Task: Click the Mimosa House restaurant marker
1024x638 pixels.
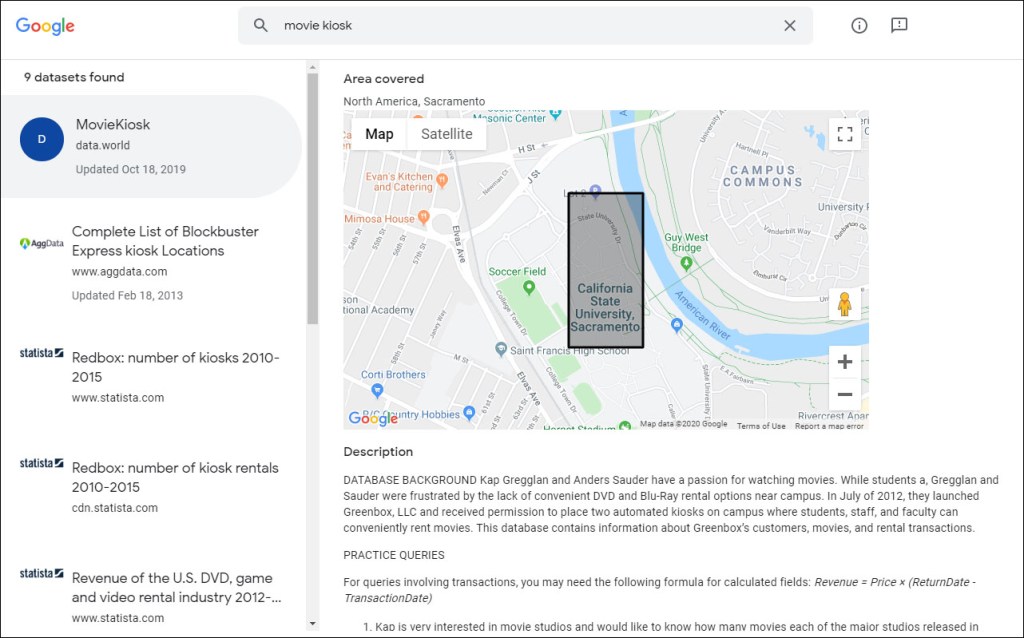Action: tap(423, 216)
